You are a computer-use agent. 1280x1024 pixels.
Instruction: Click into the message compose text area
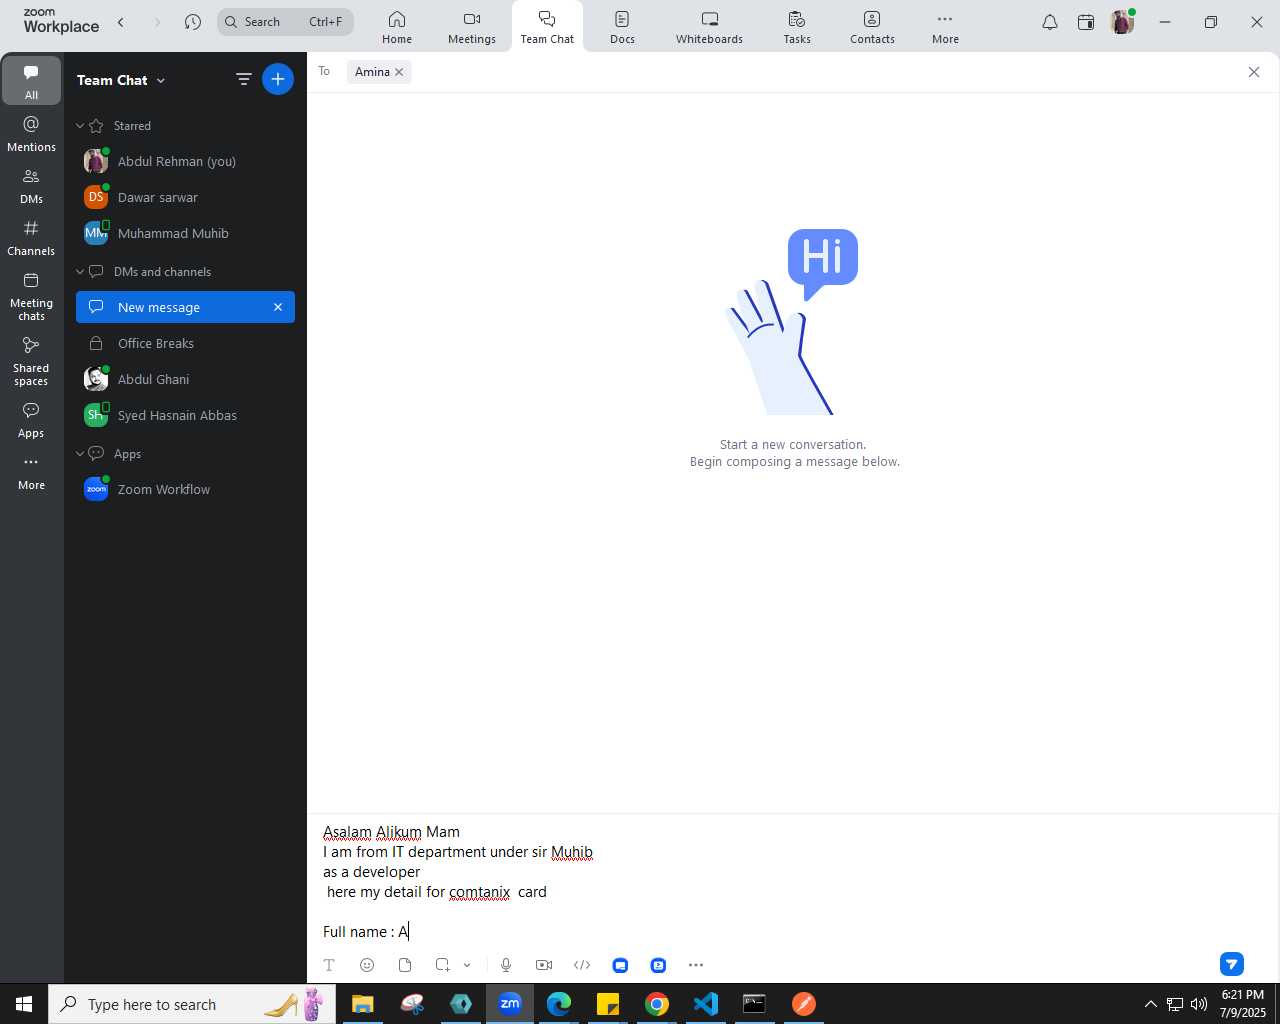793,881
